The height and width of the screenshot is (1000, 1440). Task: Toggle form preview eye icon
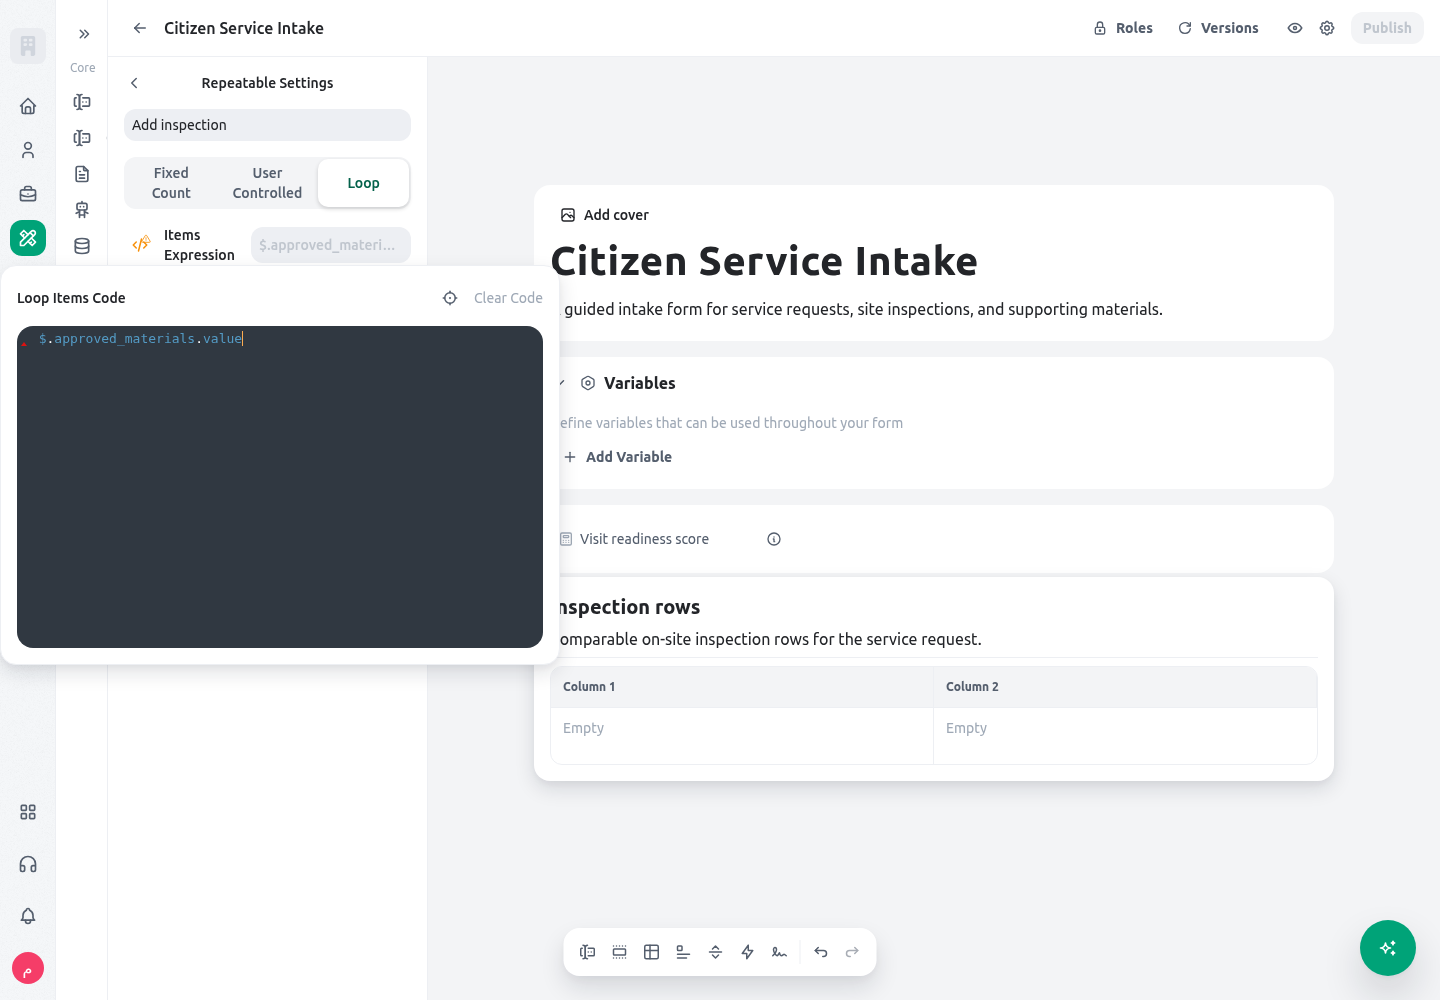[1295, 28]
